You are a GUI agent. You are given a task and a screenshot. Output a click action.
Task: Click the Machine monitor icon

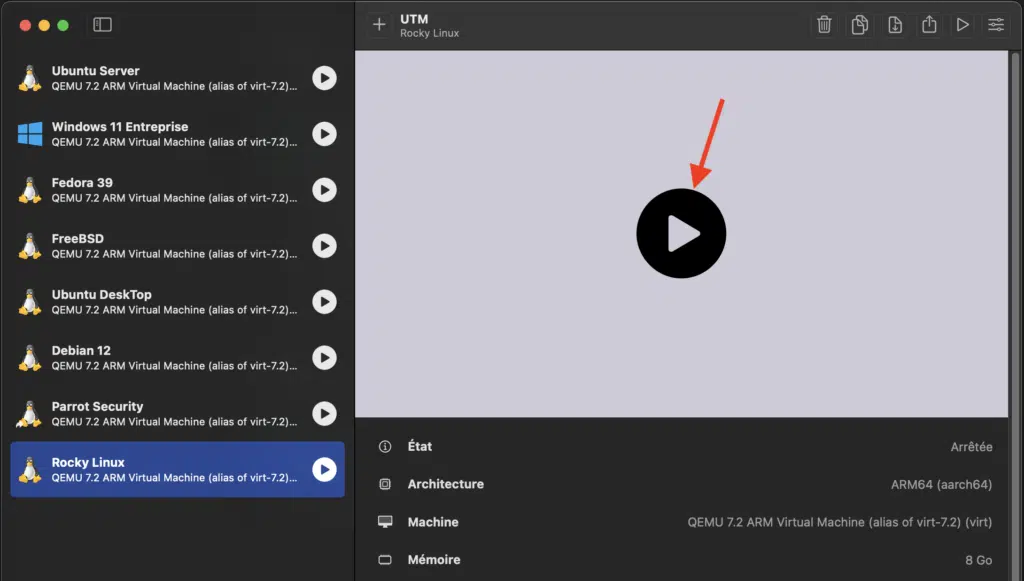pos(385,522)
